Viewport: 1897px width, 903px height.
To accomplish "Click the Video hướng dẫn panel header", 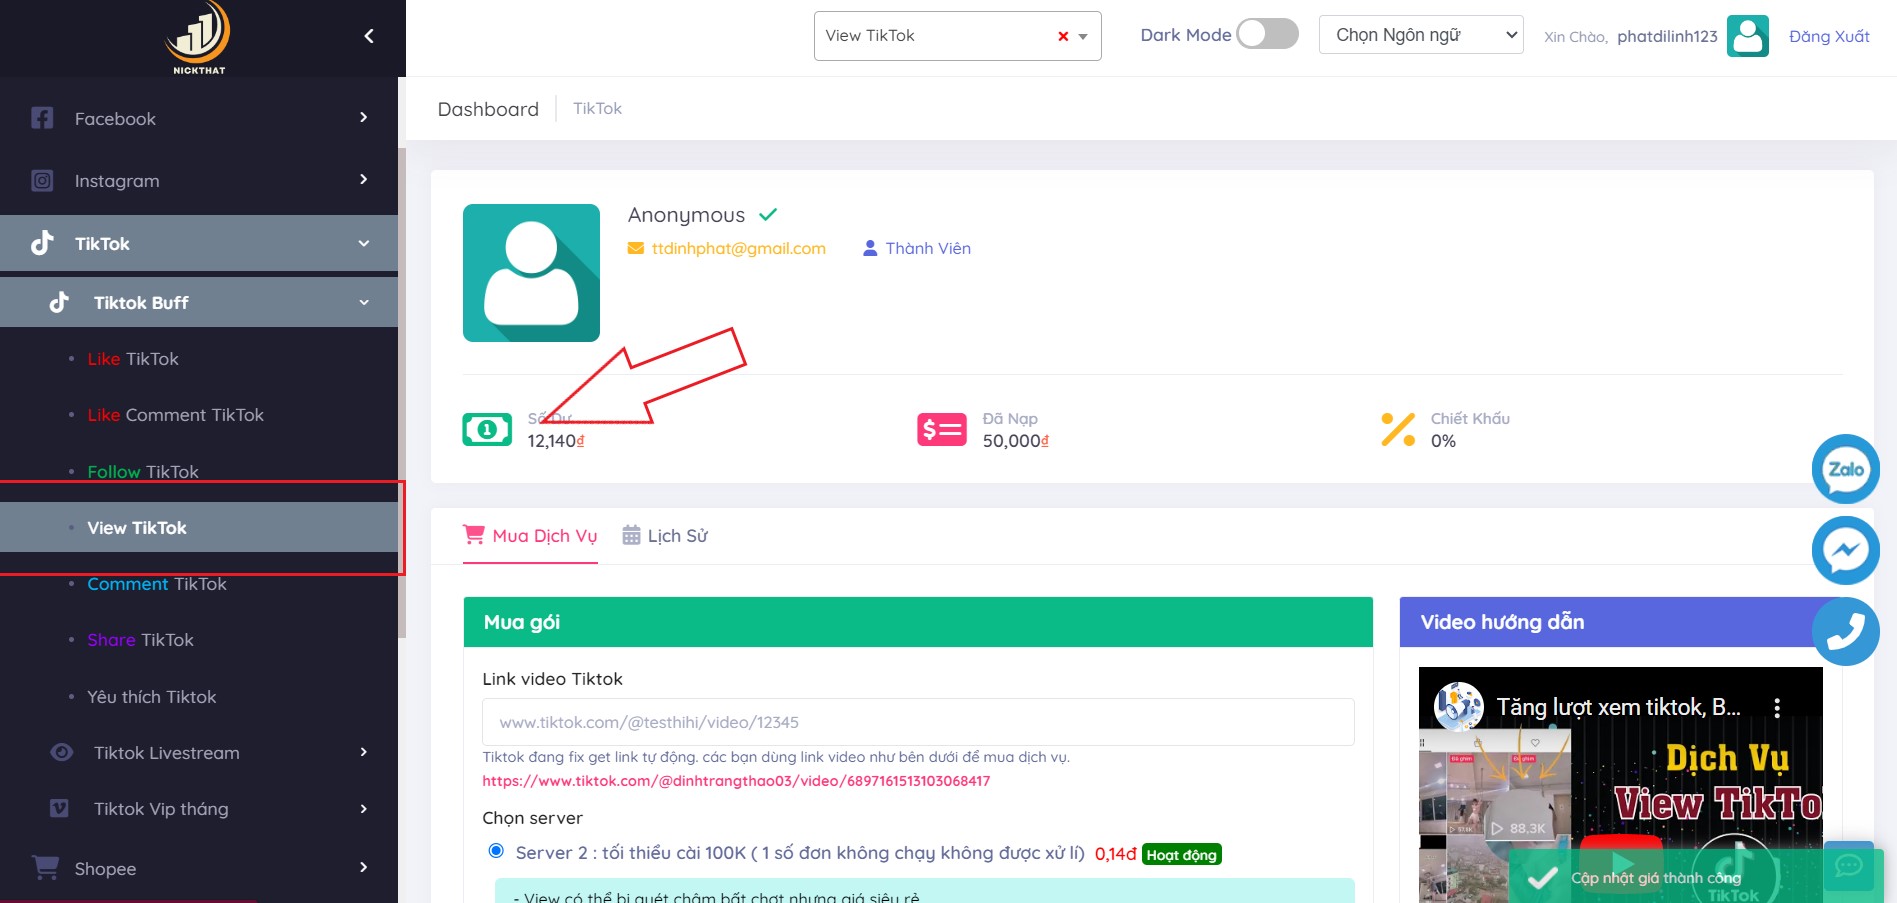I will [x=1622, y=622].
